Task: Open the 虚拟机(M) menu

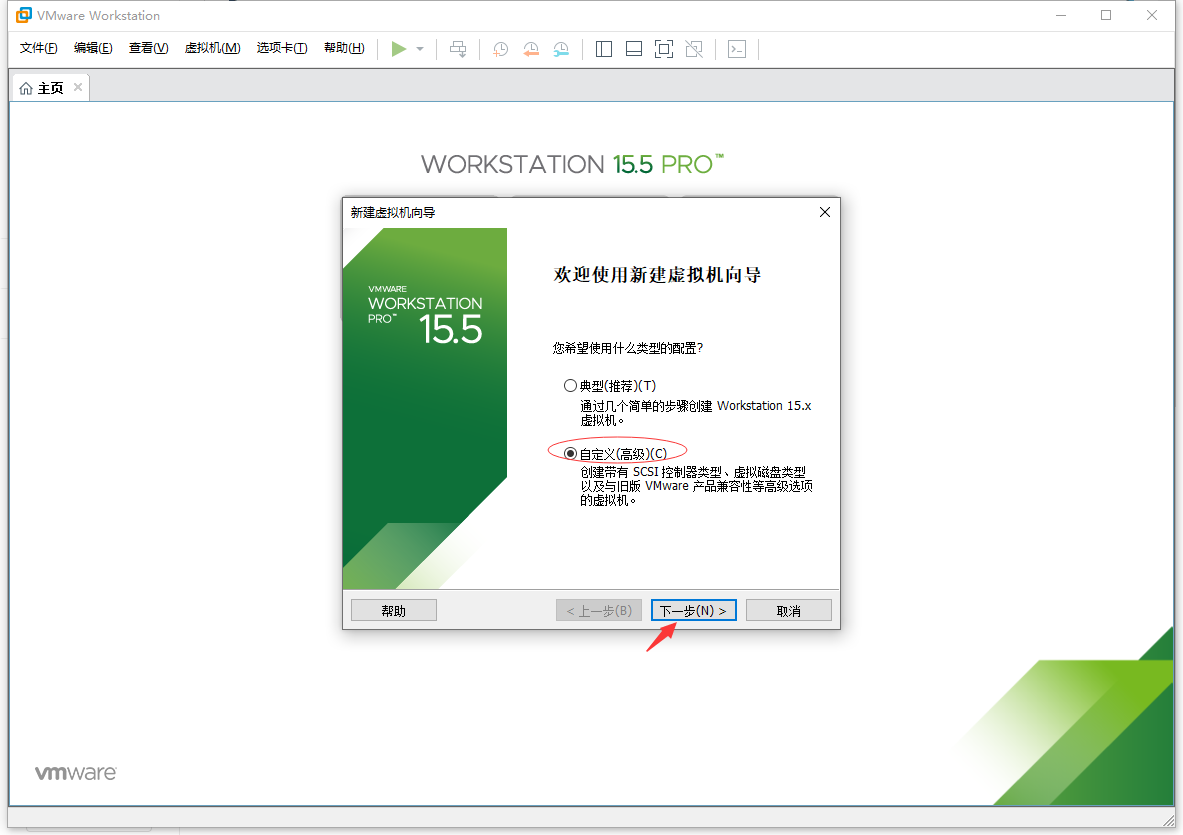Action: (212, 48)
